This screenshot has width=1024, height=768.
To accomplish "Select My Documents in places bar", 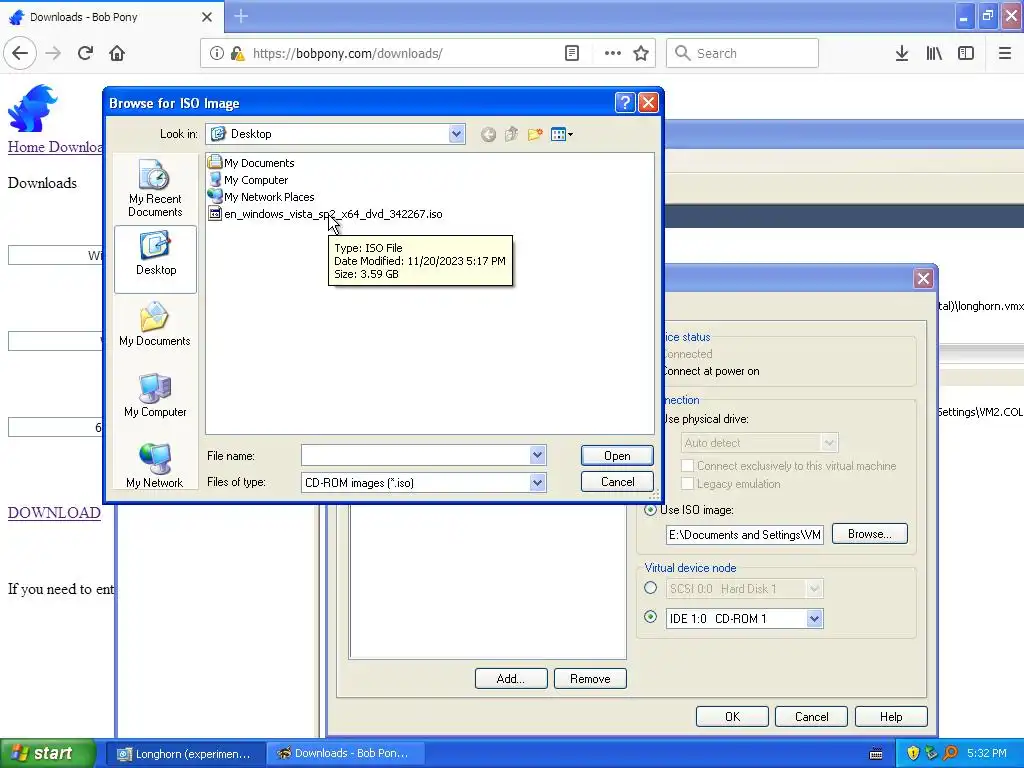I will [x=155, y=324].
